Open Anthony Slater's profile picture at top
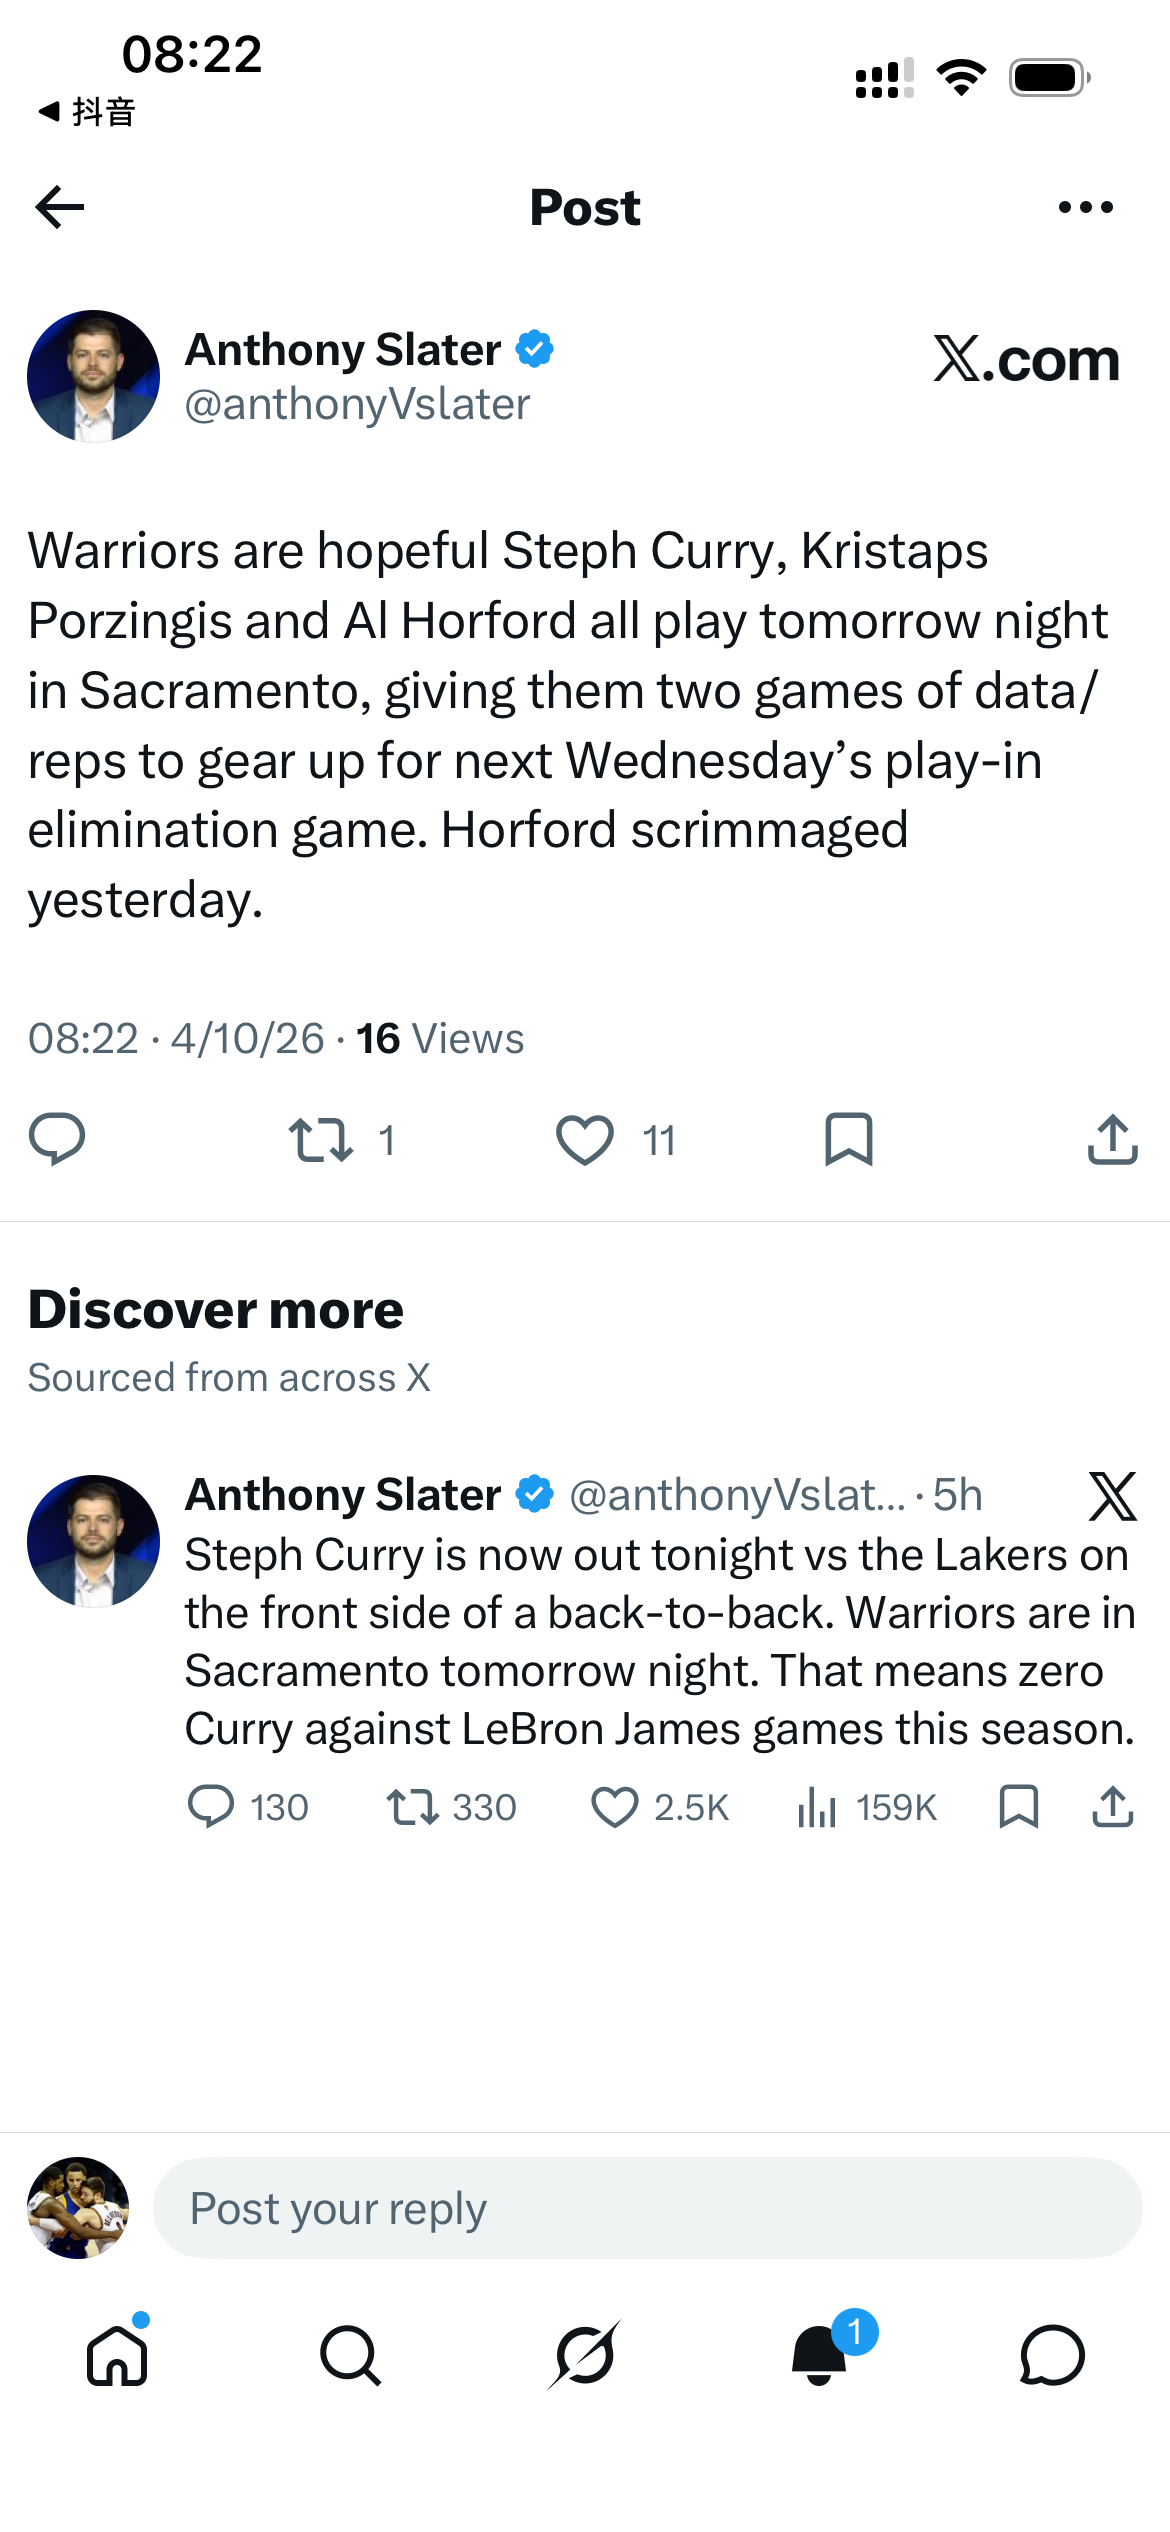 tap(93, 376)
